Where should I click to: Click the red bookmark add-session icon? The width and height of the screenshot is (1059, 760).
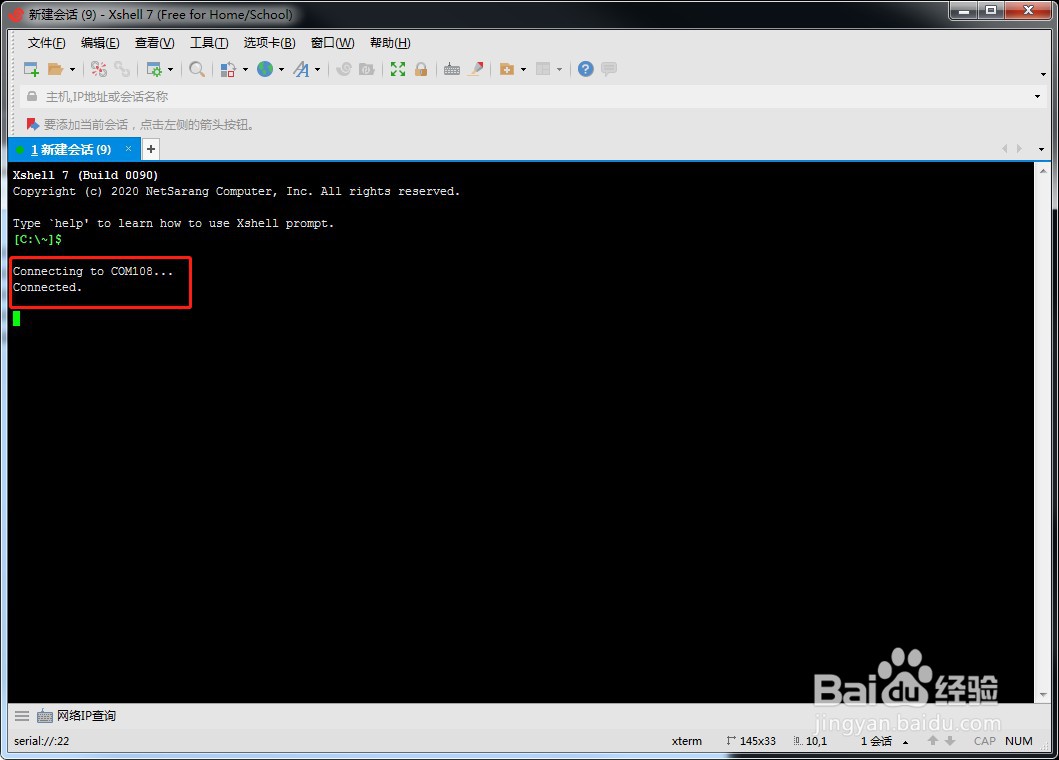click(32, 124)
